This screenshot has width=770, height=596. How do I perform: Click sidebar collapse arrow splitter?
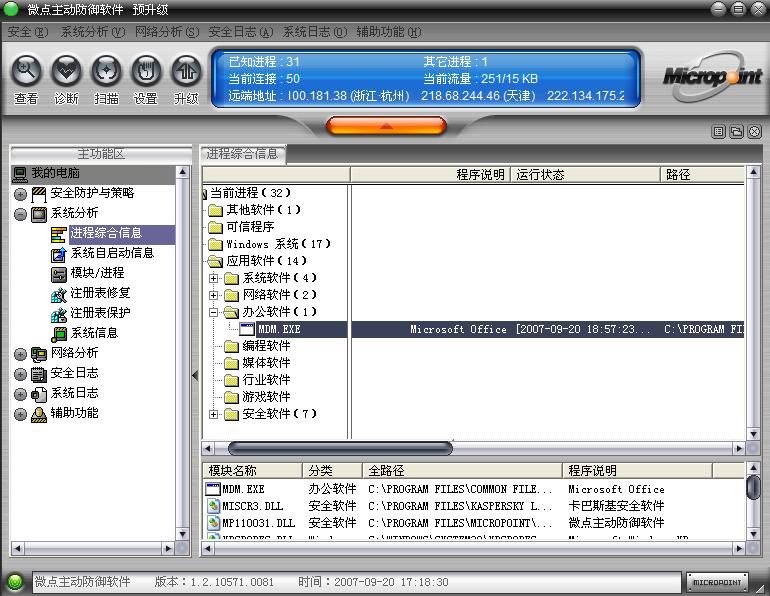195,376
